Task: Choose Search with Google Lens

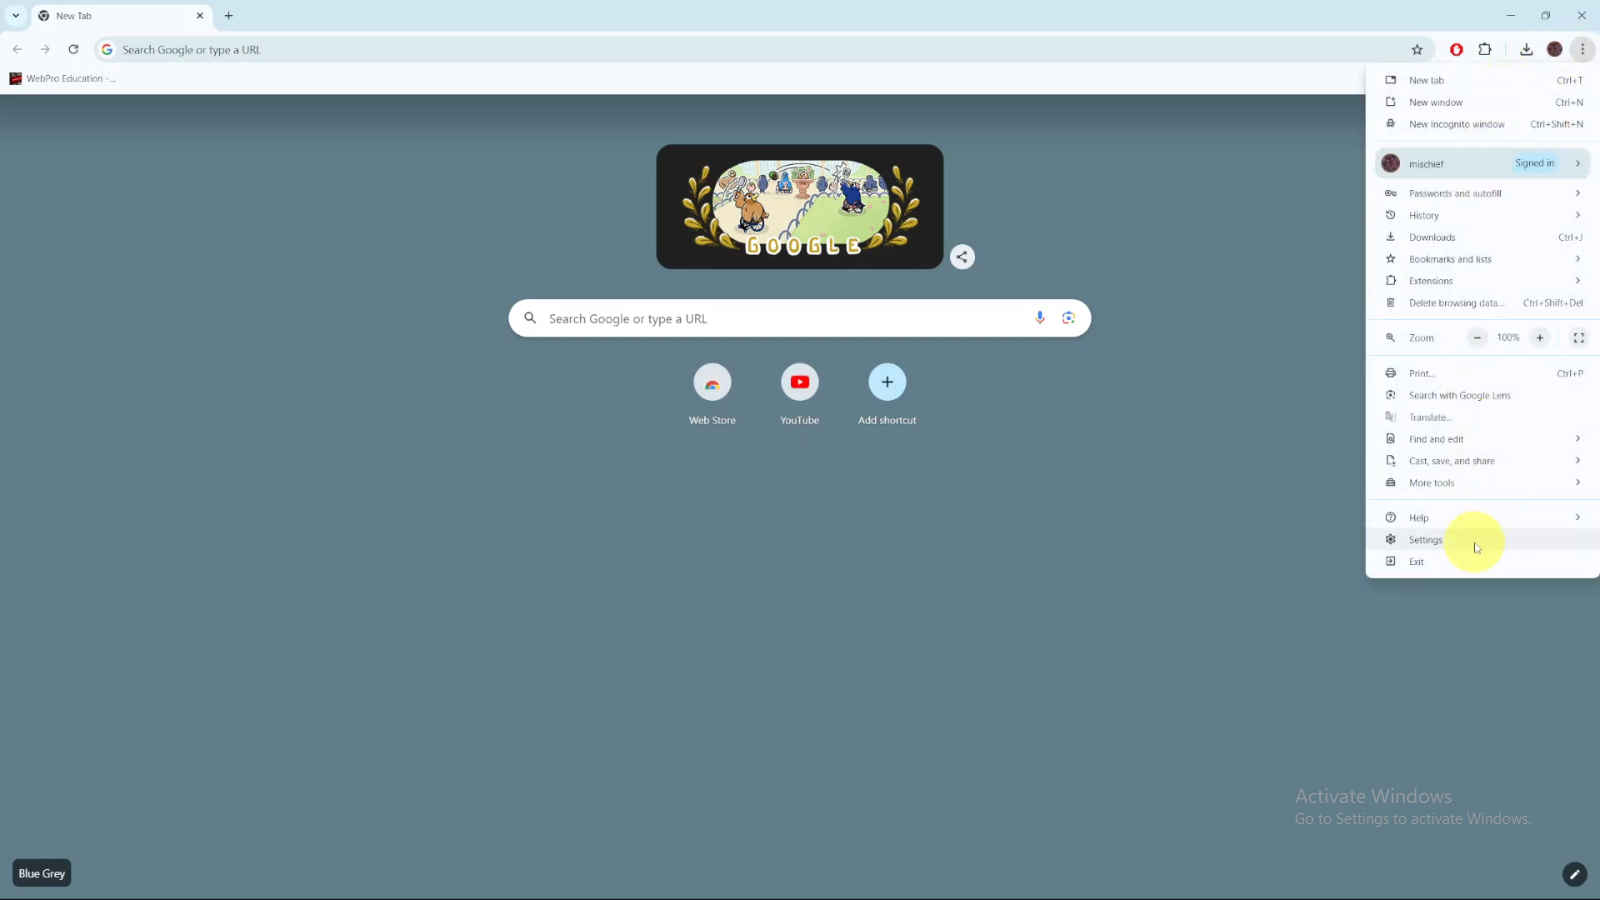Action: 1483,395
